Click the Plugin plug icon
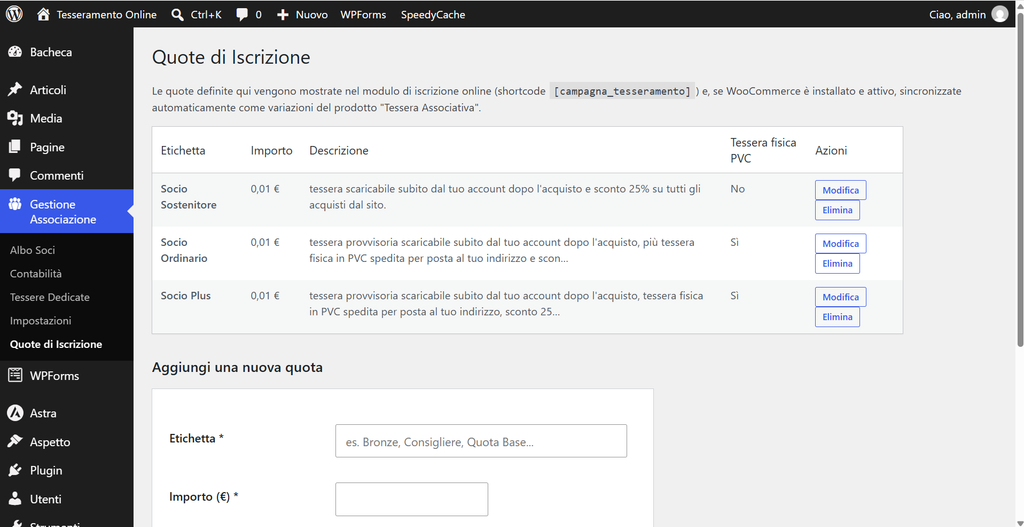The image size is (1024, 527). [15, 470]
